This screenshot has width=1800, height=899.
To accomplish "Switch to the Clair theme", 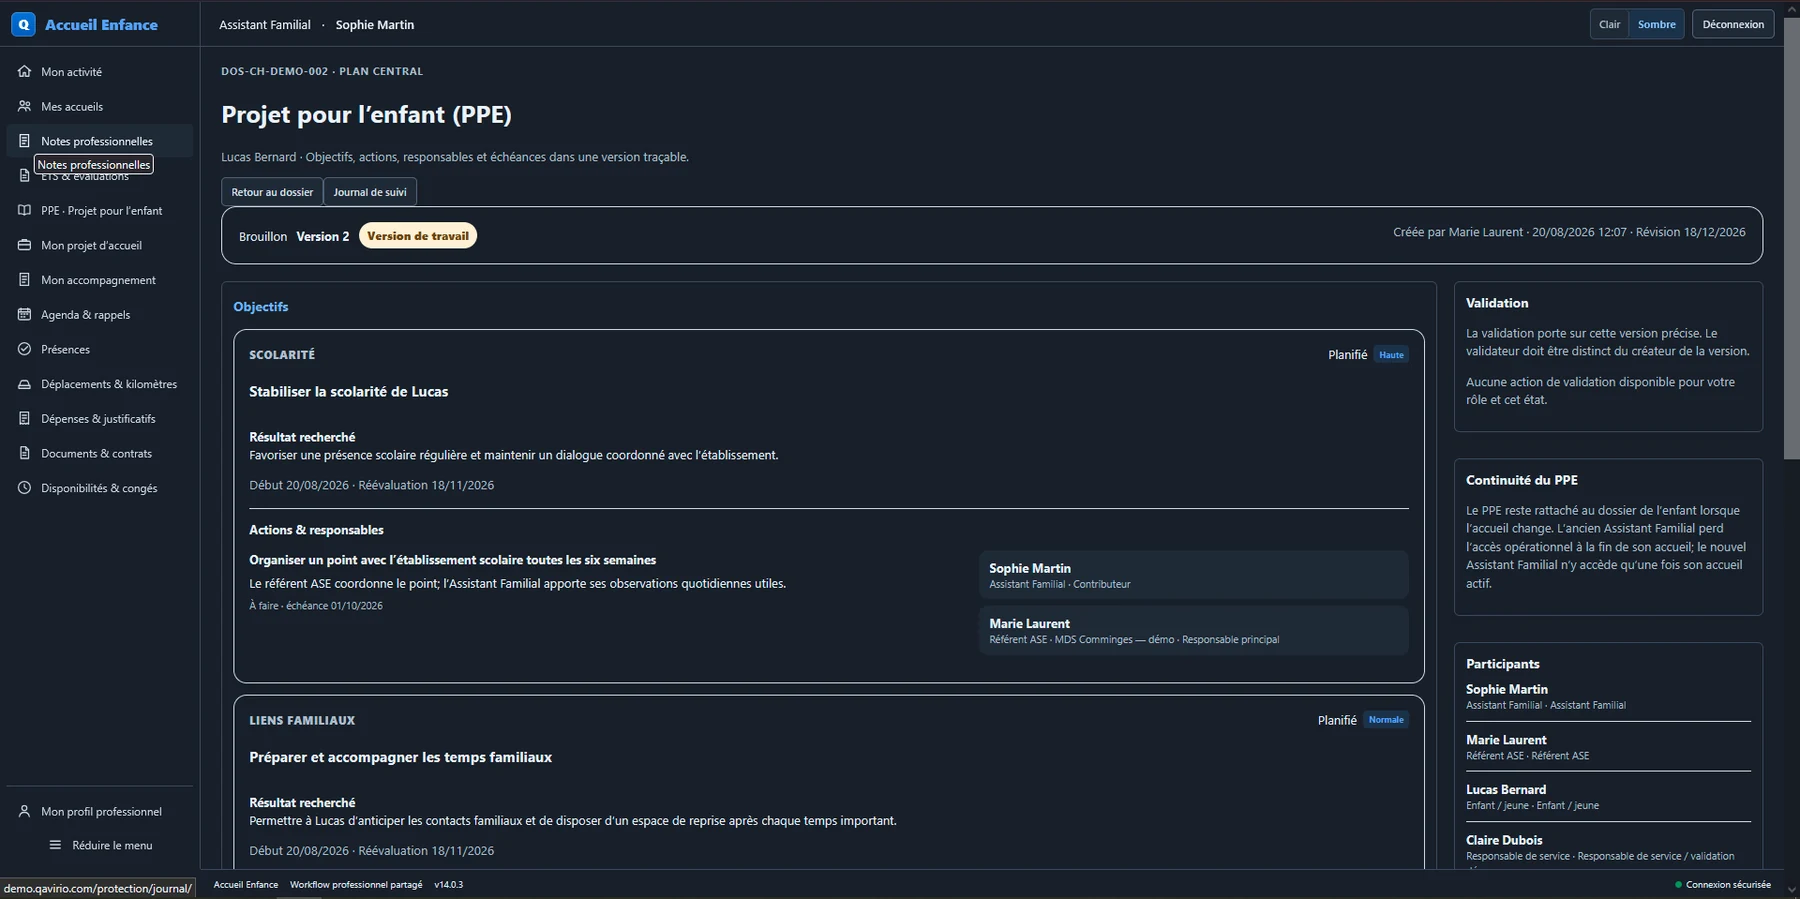I will pos(1609,24).
